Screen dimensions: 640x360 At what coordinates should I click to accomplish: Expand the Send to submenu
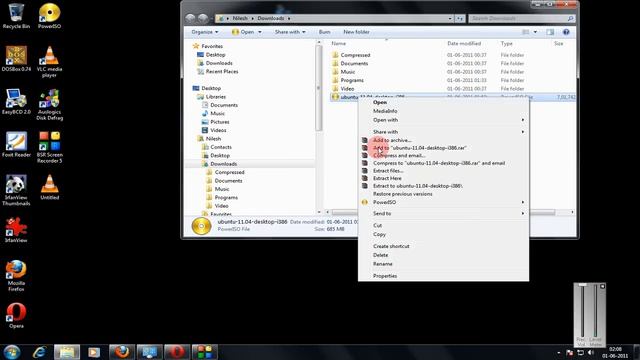tap(443, 213)
